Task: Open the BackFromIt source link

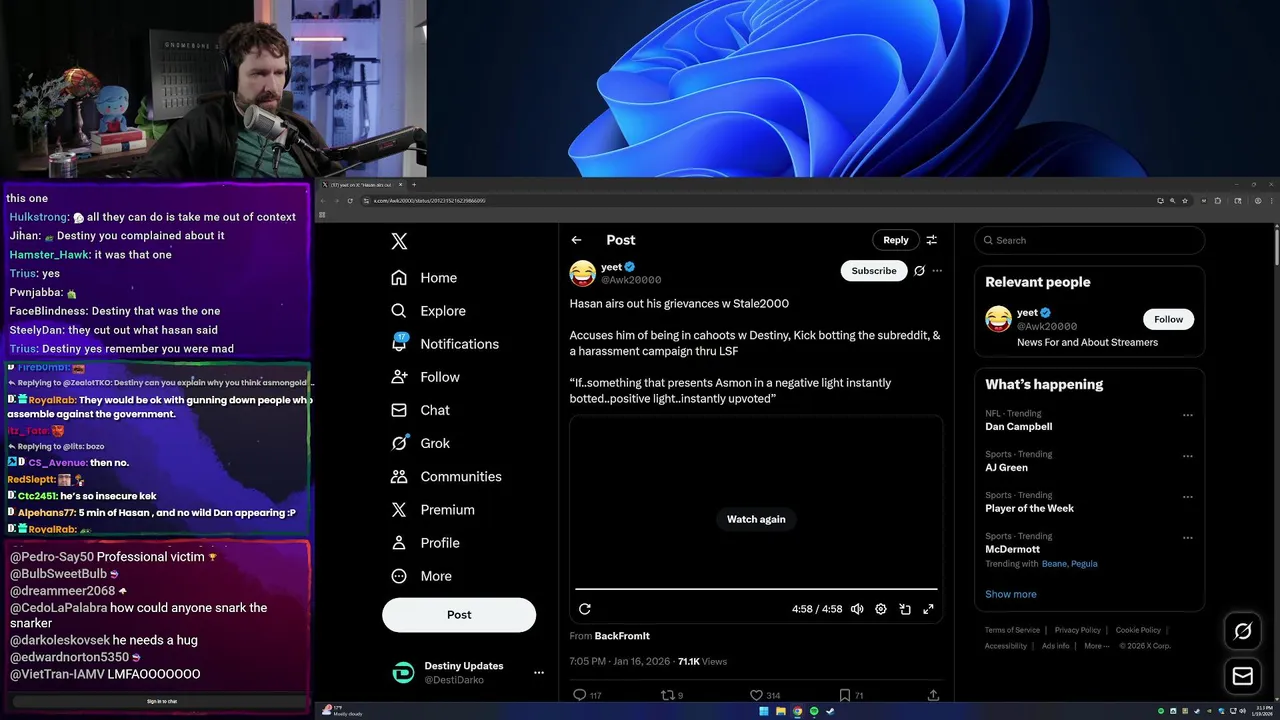Action: [x=622, y=636]
